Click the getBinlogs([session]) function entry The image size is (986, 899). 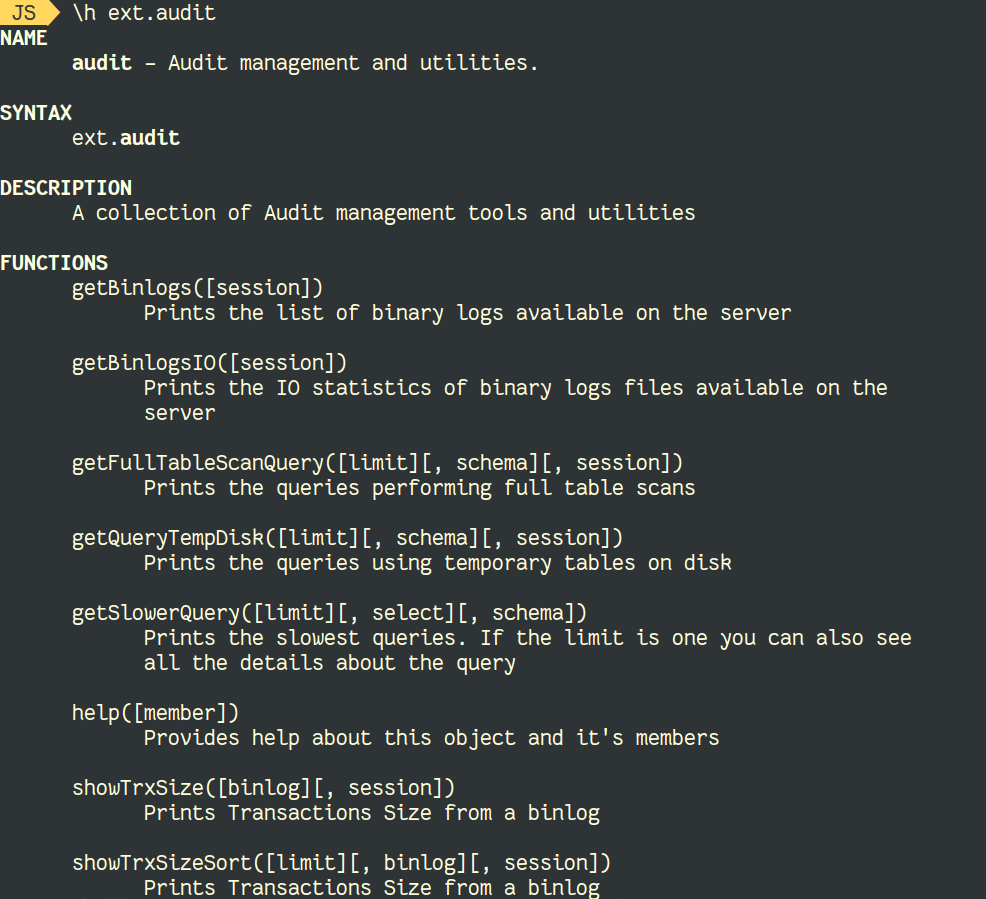click(197, 288)
